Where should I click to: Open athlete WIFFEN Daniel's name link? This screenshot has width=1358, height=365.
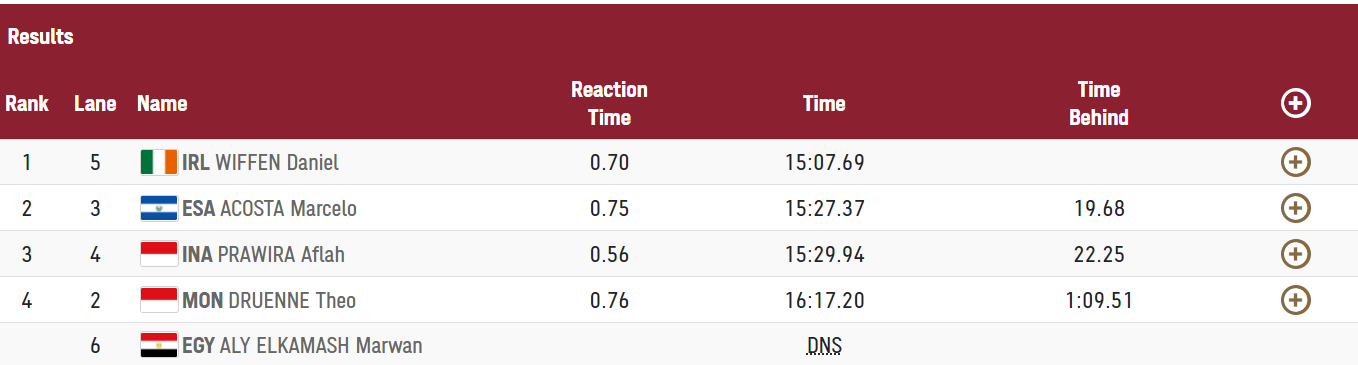277,162
